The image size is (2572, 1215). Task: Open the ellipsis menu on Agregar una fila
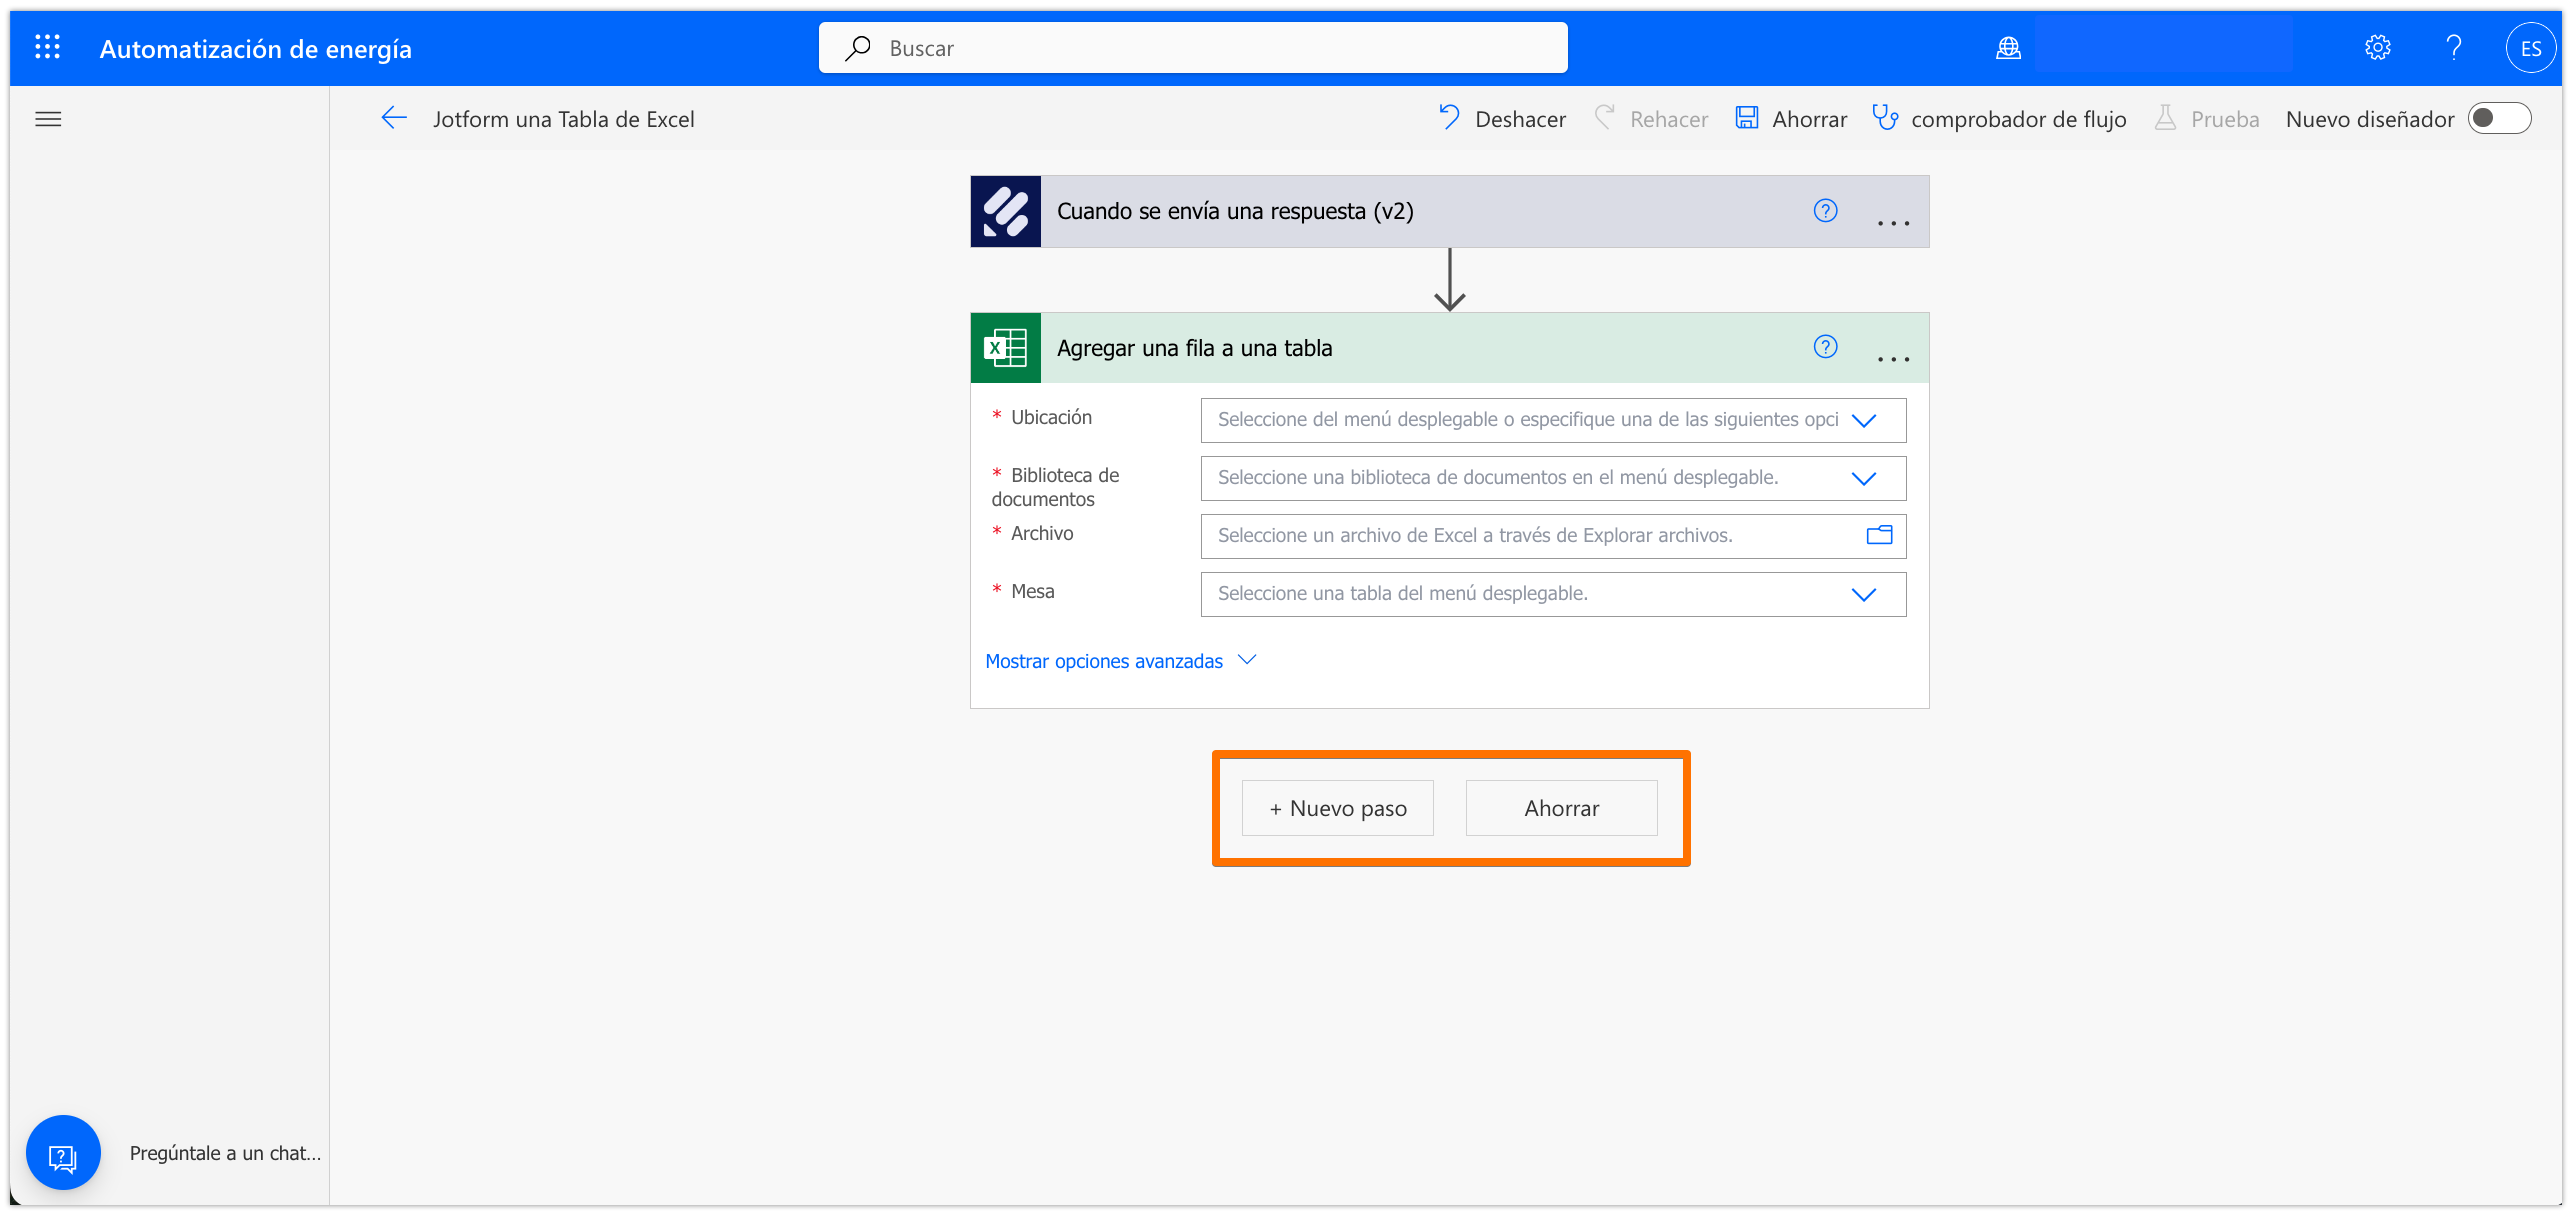(1893, 359)
